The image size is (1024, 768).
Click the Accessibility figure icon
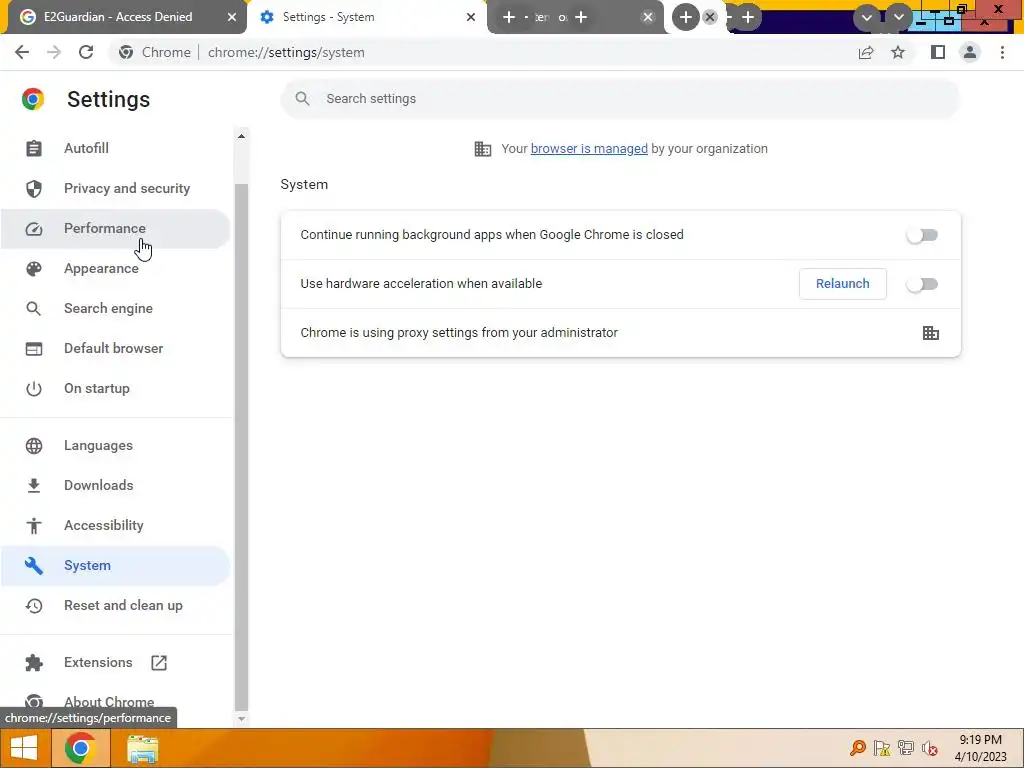coord(33,526)
